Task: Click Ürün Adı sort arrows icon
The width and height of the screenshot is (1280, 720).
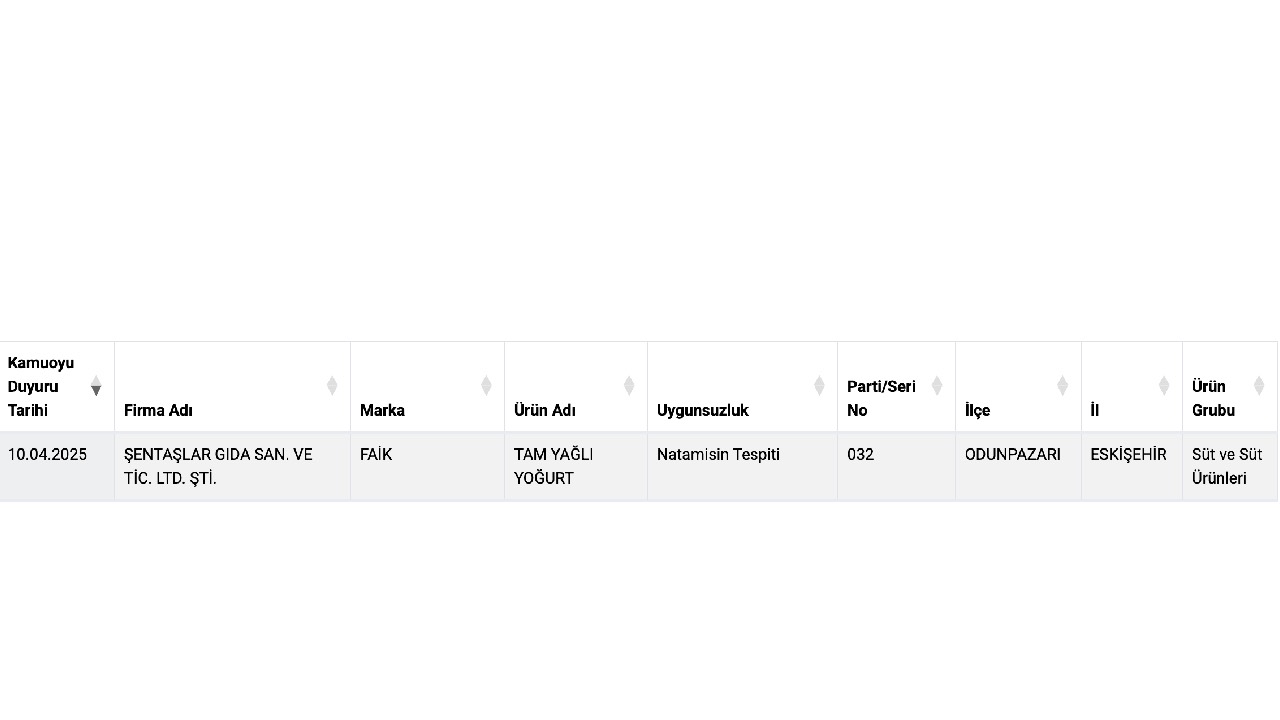Action: click(629, 386)
